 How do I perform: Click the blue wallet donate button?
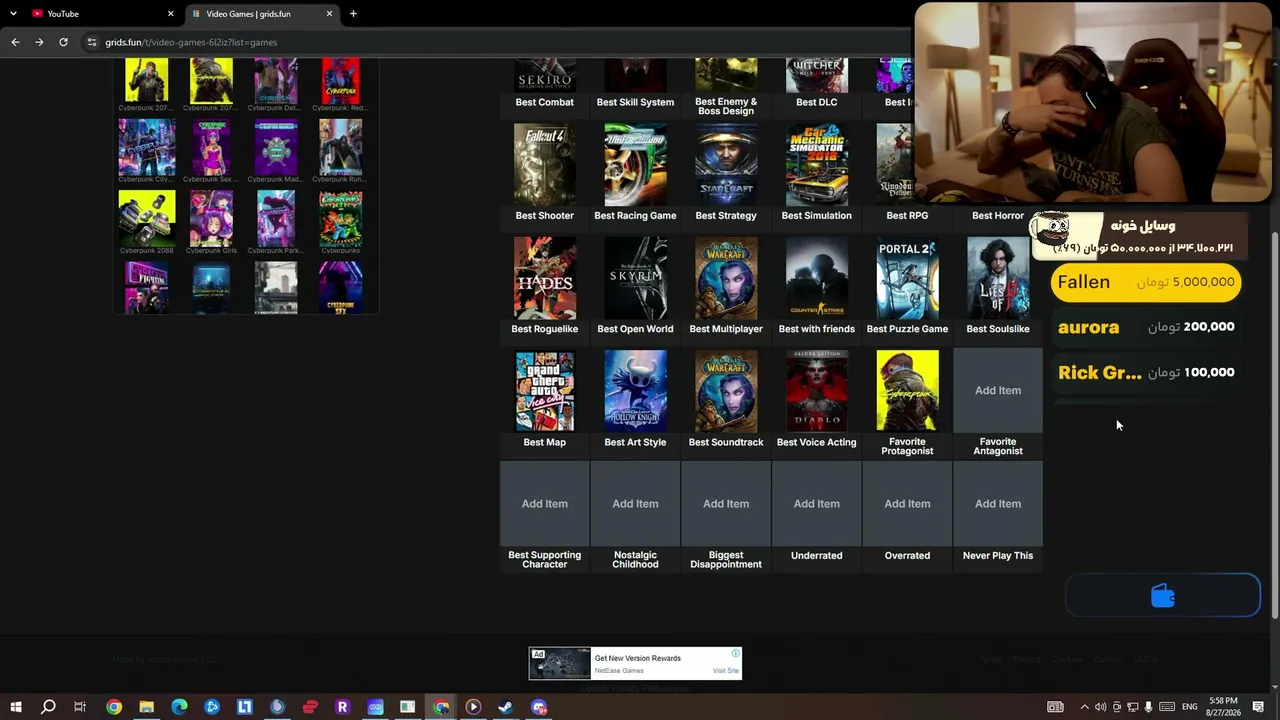click(1163, 596)
